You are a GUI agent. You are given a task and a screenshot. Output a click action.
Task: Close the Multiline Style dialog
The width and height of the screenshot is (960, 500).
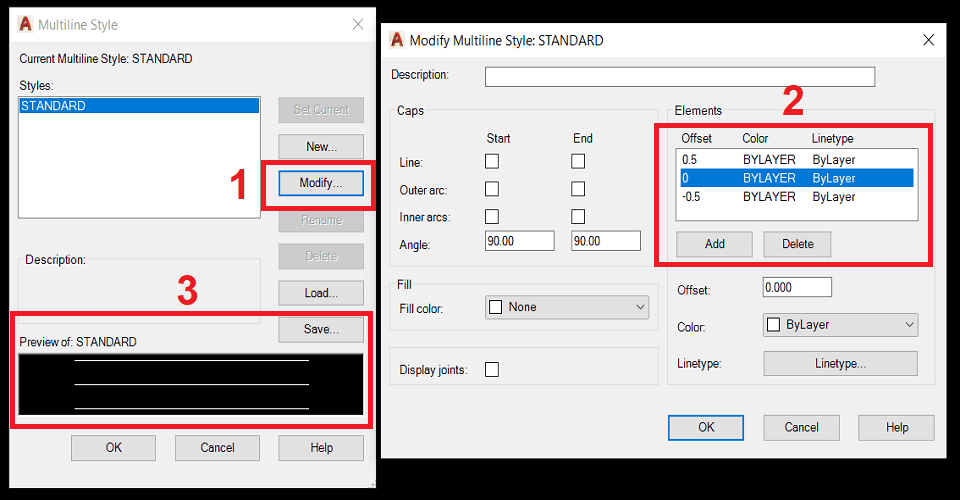(x=358, y=24)
